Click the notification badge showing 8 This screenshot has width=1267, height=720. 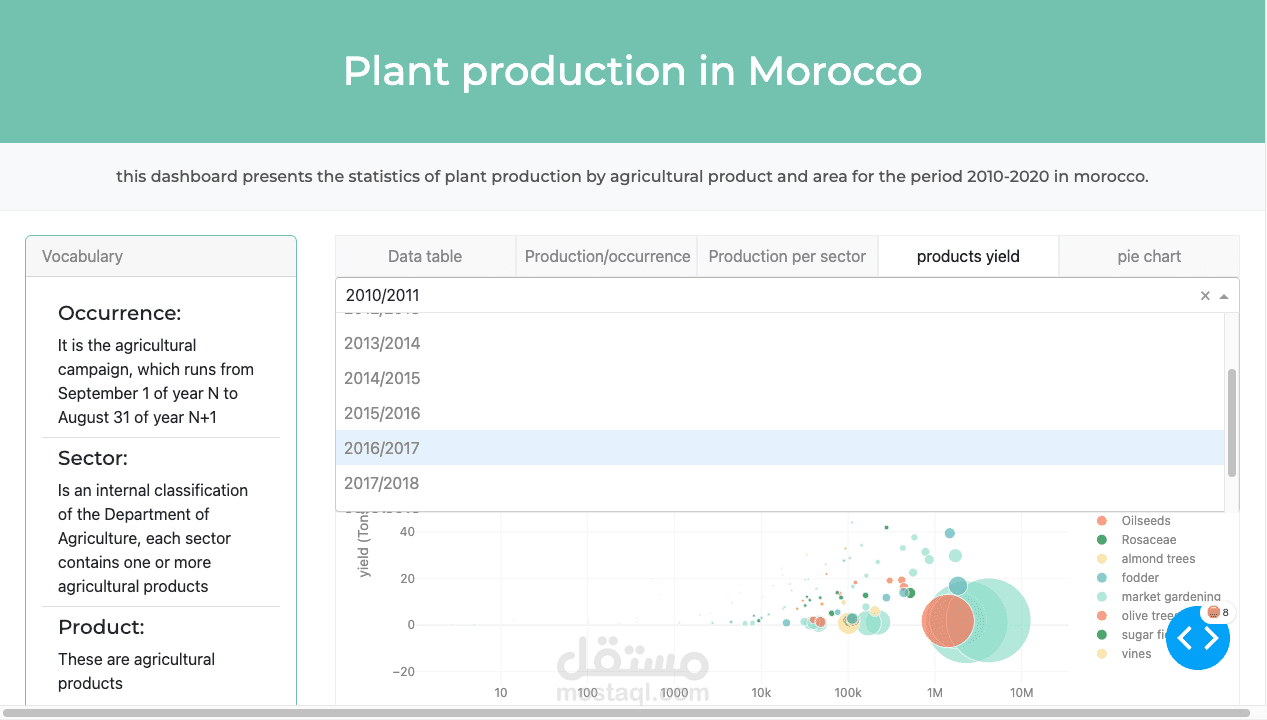click(x=1217, y=612)
